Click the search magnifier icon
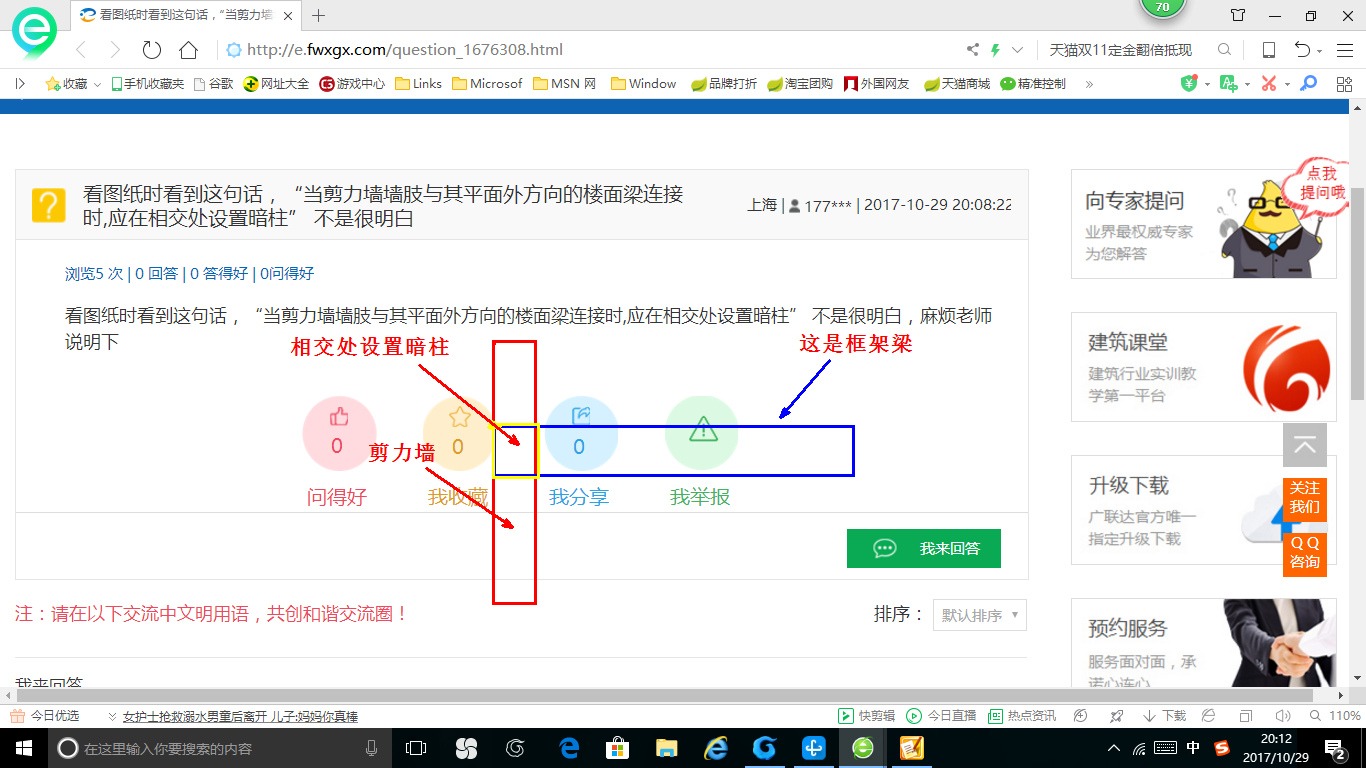Viewport: 1366px width, 768px height. tap(1224, 50)
